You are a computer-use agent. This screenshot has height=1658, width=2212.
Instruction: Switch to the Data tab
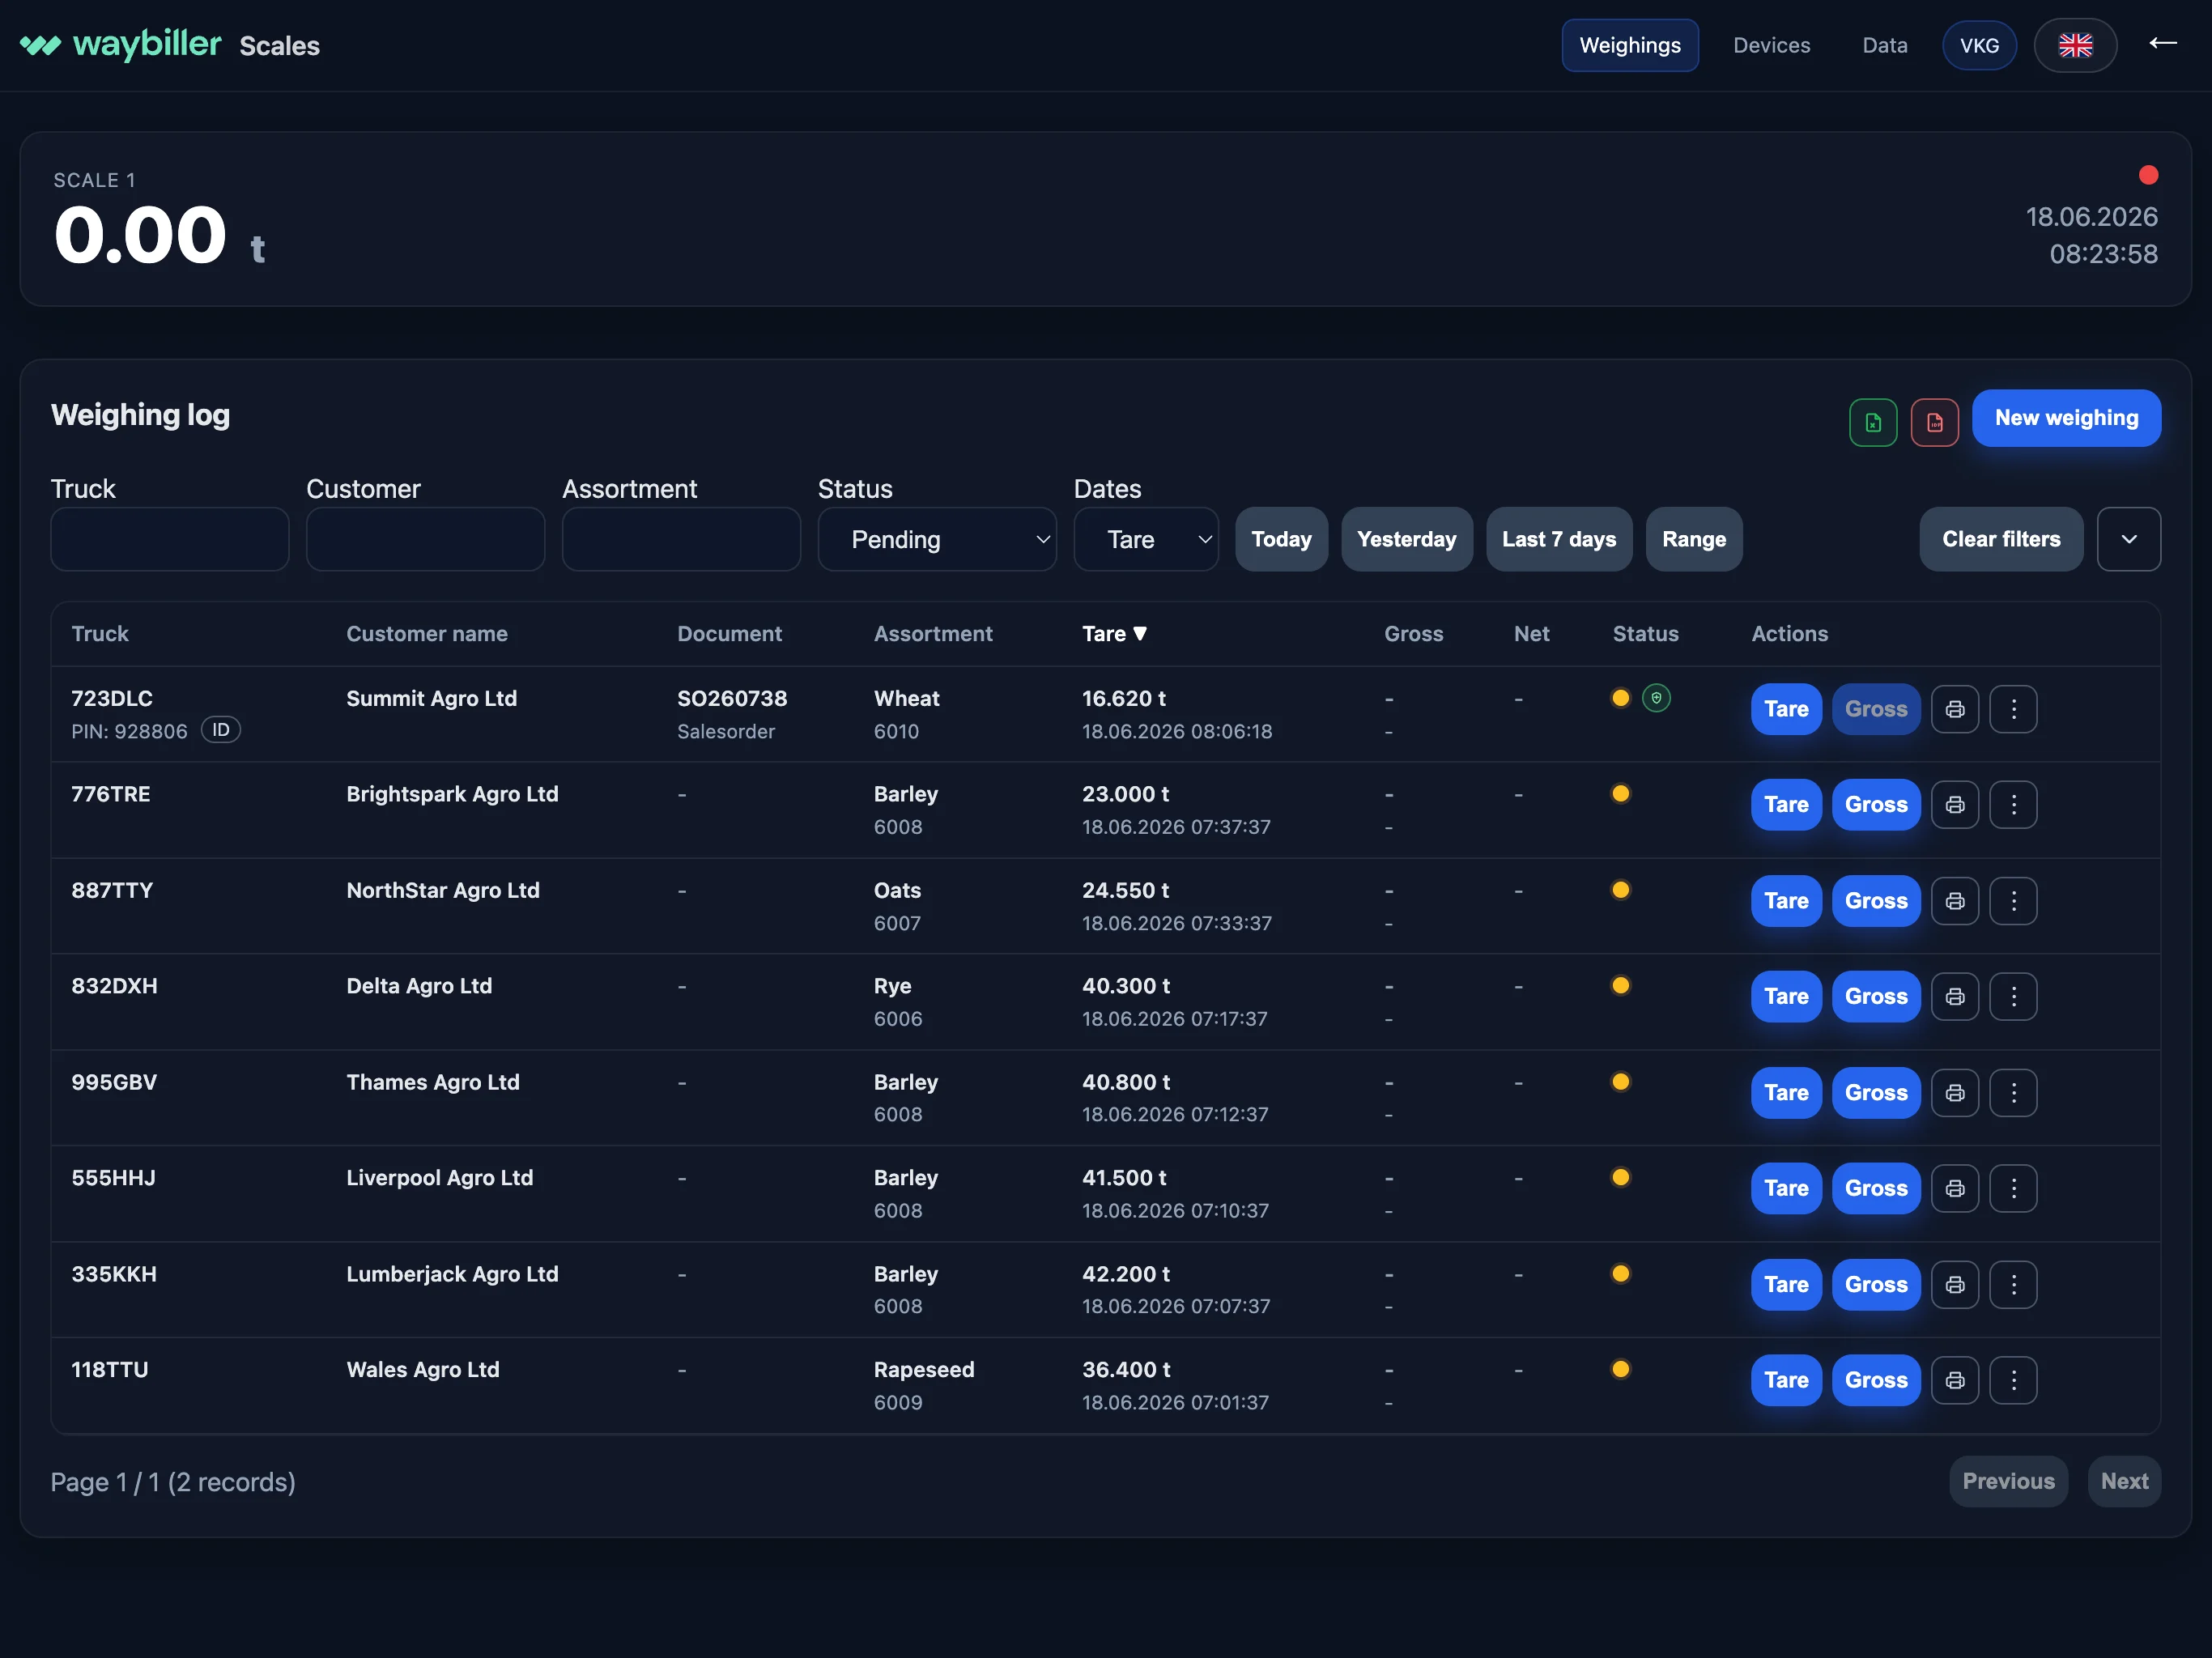1884,45
